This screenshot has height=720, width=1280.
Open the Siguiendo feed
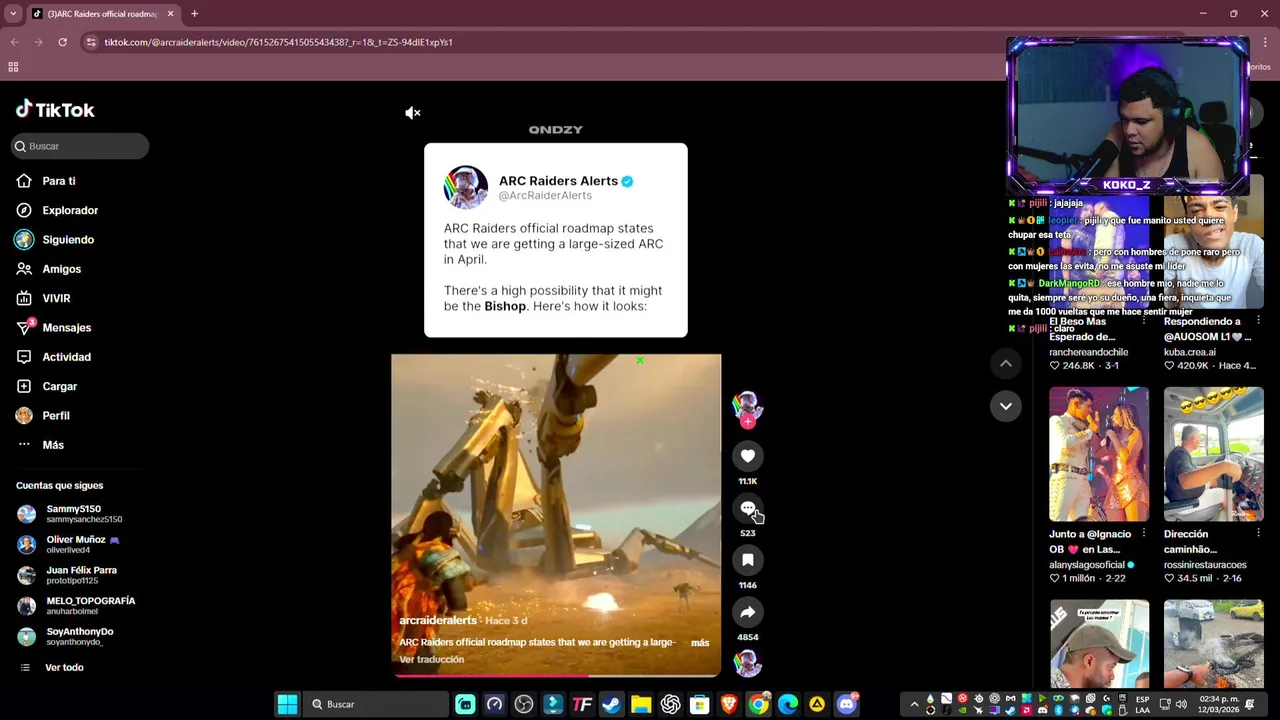tap(68, 240)
